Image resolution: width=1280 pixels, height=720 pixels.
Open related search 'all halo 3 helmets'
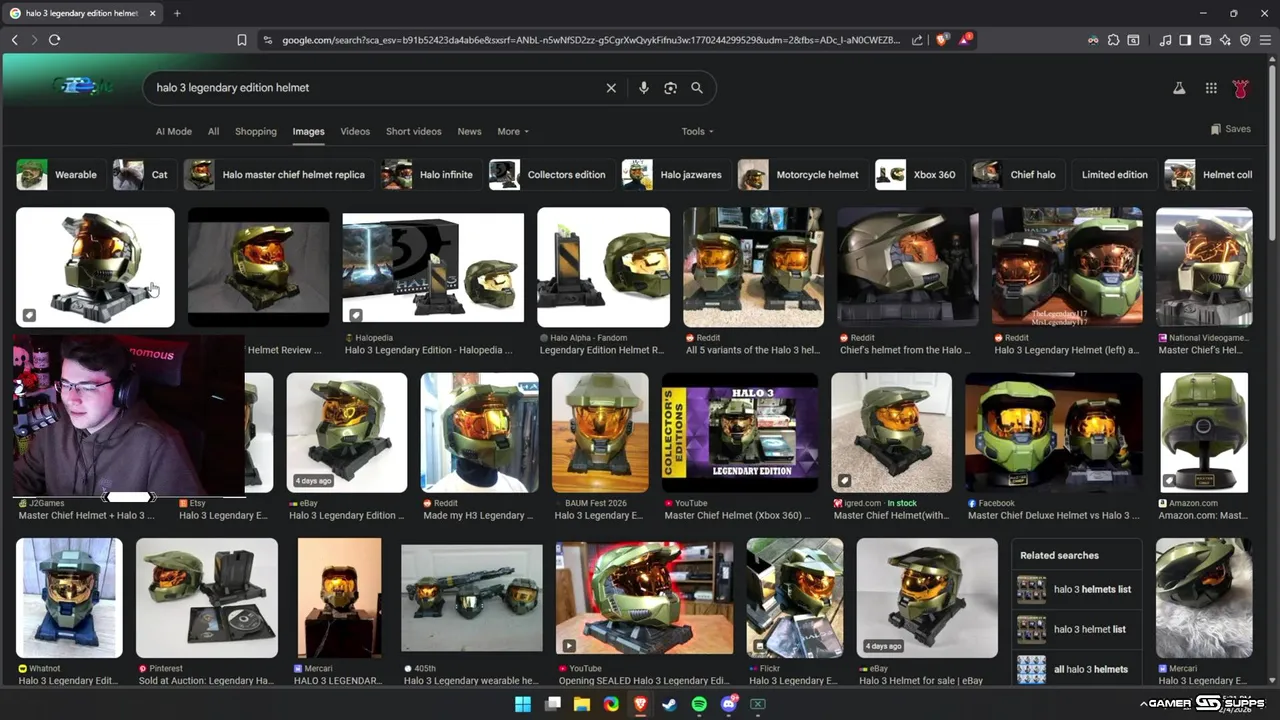coord(1075,669)
